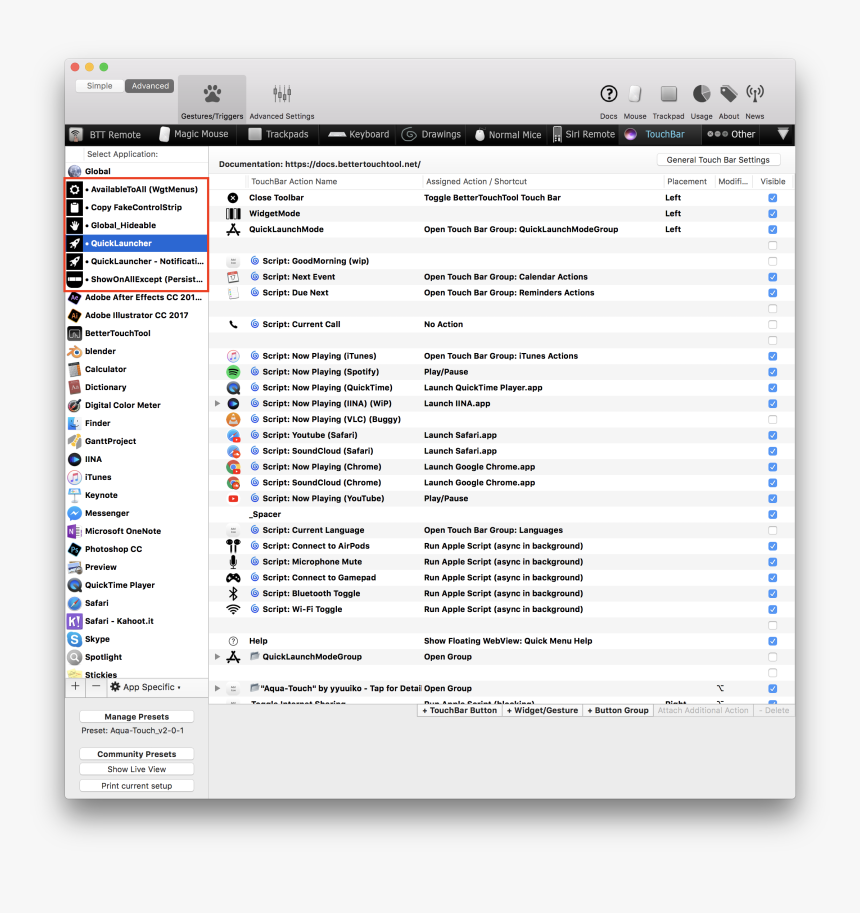Click the iTunes Now Playing row icon
Viewport: 860px width, 913px height.
point(233,356)
